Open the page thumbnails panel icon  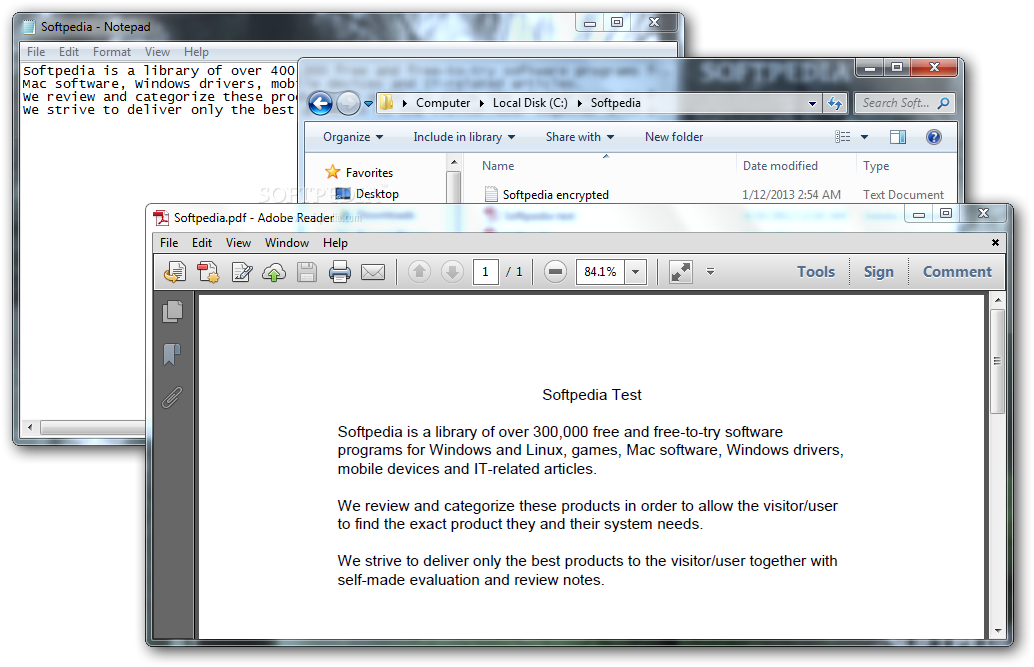[x=173, y=311]
